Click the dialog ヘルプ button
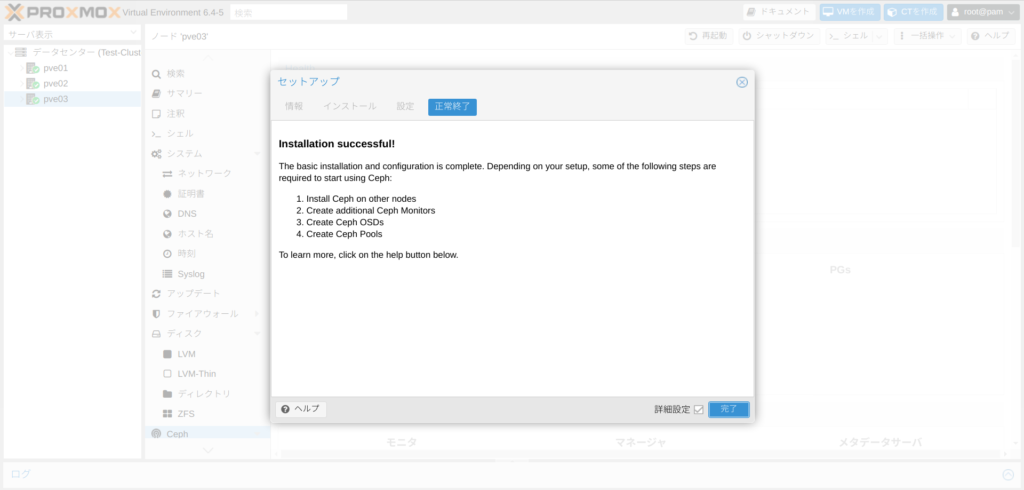The image size is (1024, 490). [300, 409]
